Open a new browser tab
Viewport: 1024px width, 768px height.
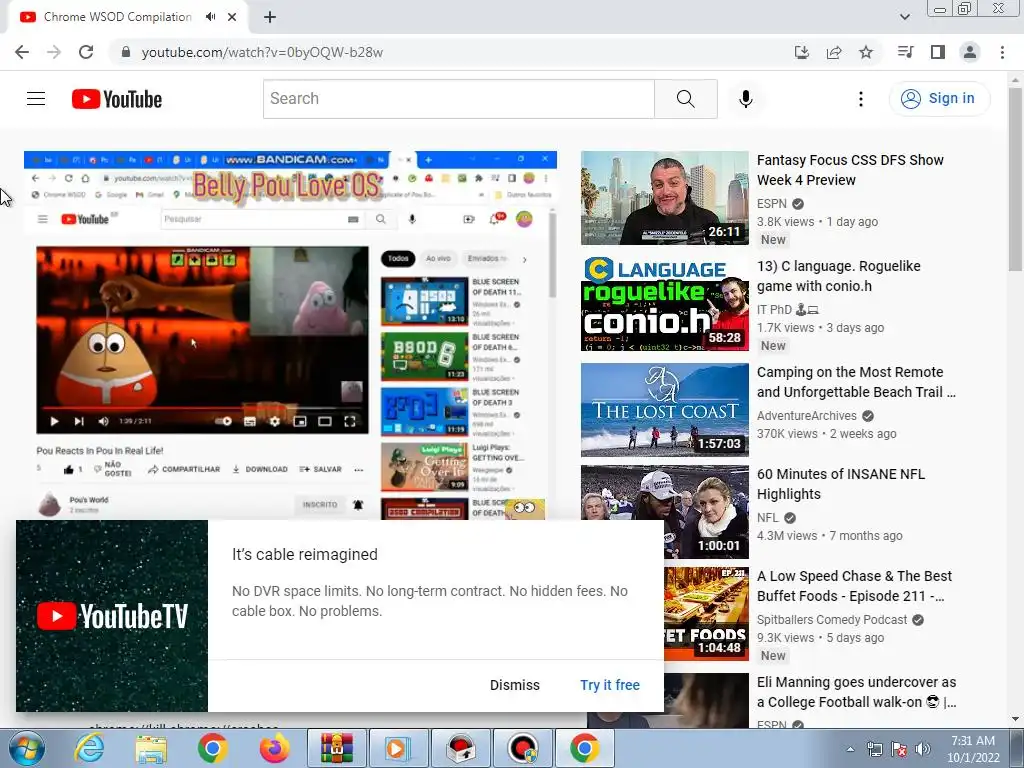click(270, 17)
